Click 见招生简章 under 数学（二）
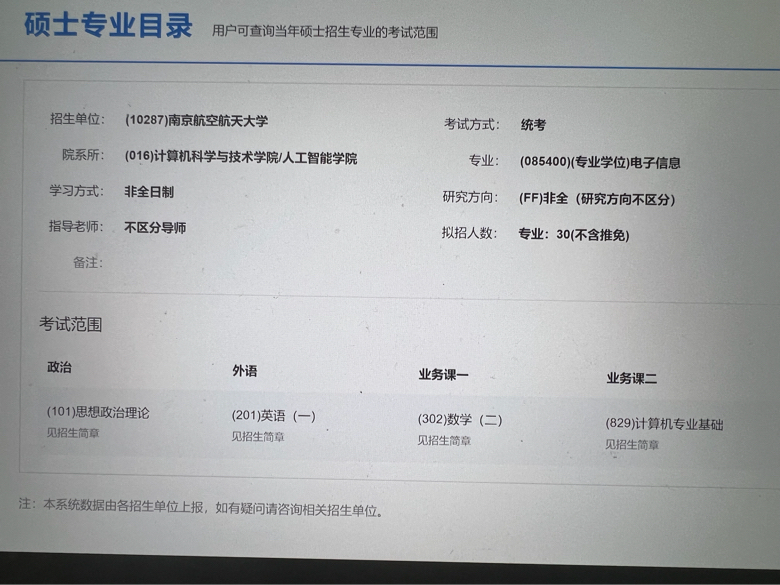The height and width of the screenshot is (585, 780). (x=444, y=440)
